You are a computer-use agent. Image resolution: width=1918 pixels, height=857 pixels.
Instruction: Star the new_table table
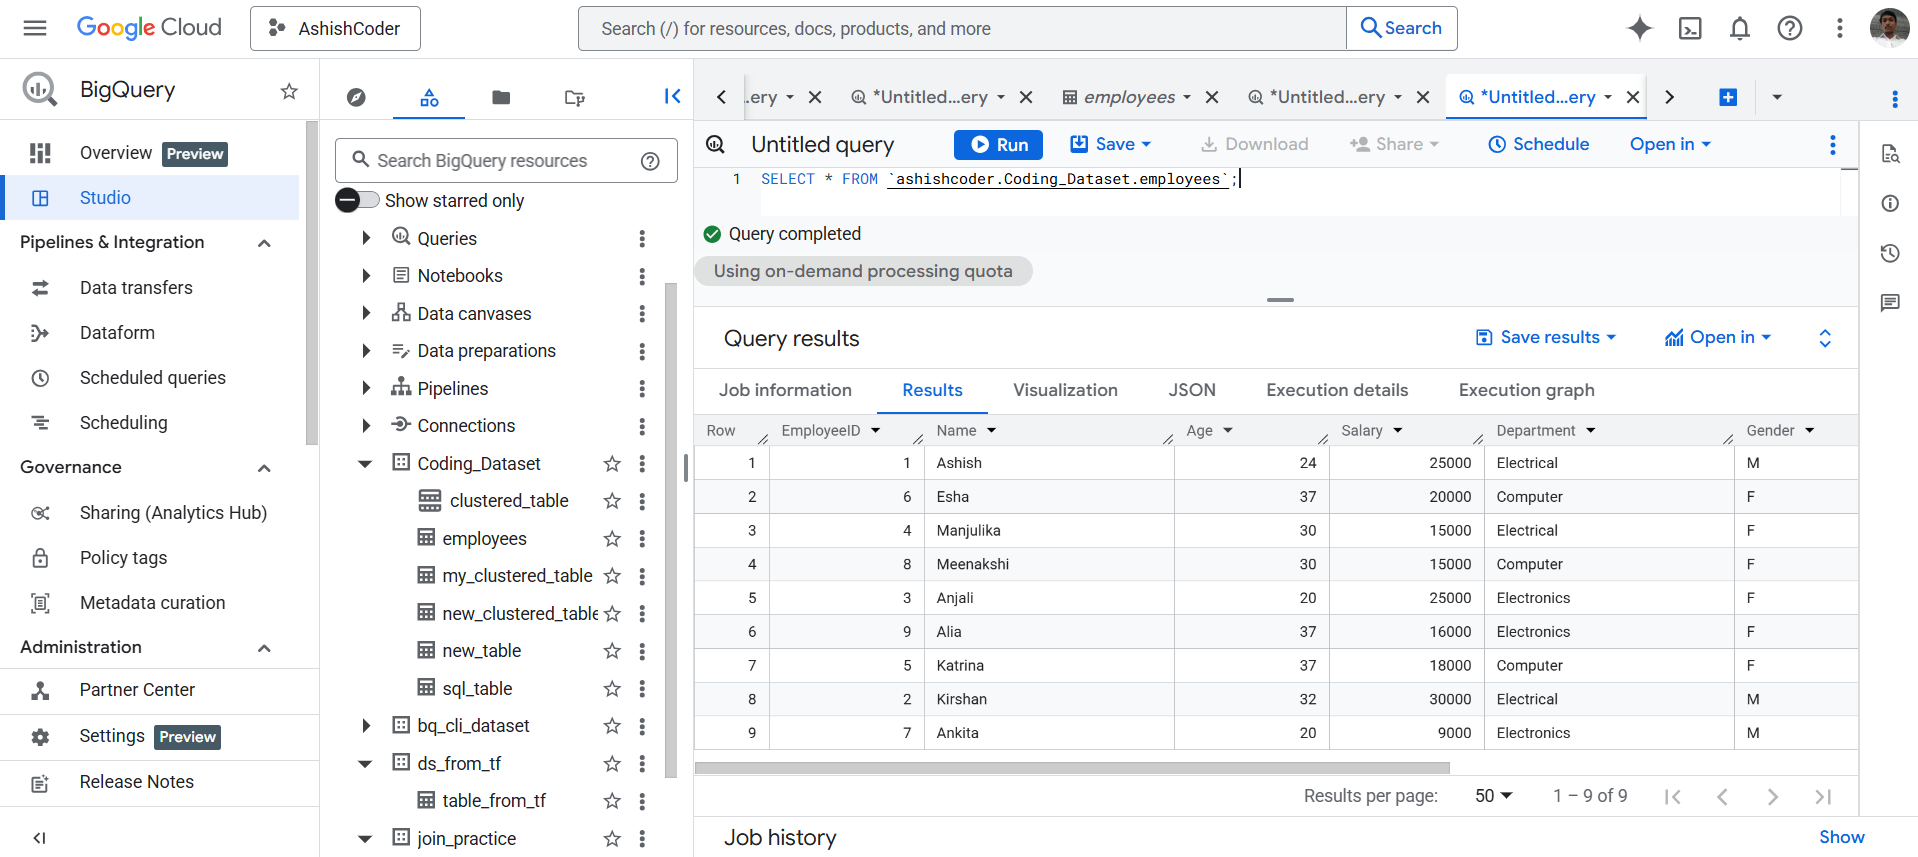pos(612,651)
